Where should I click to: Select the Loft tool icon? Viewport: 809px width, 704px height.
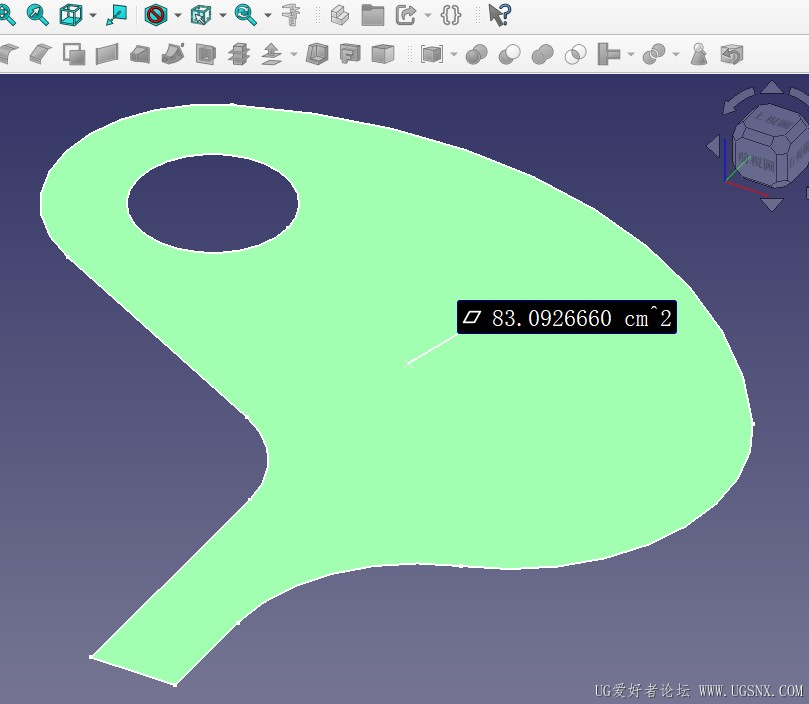click(x=140, y=54)
